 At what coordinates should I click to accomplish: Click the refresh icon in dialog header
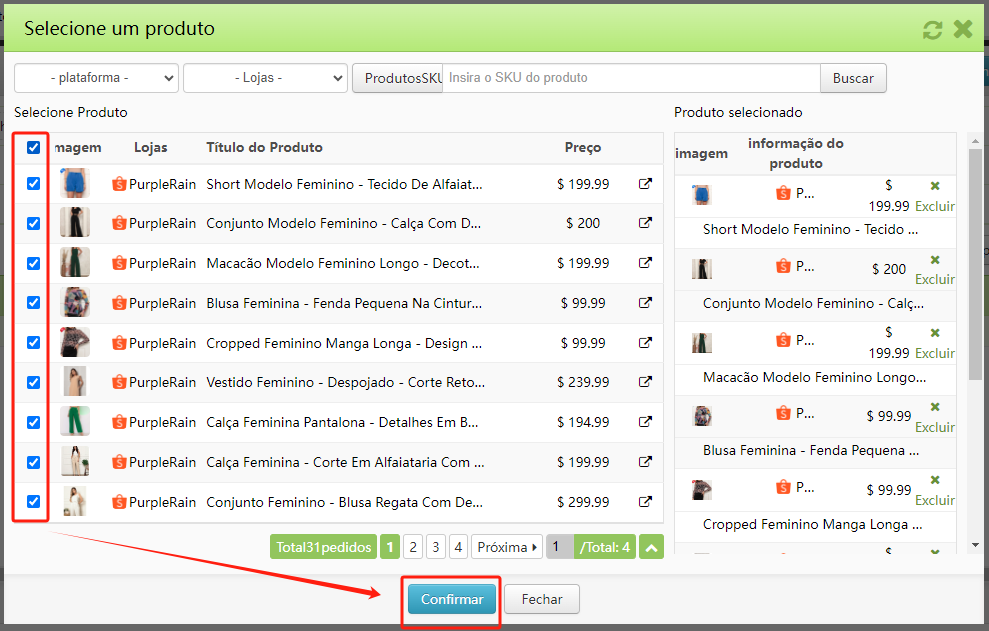coord(932,30)
